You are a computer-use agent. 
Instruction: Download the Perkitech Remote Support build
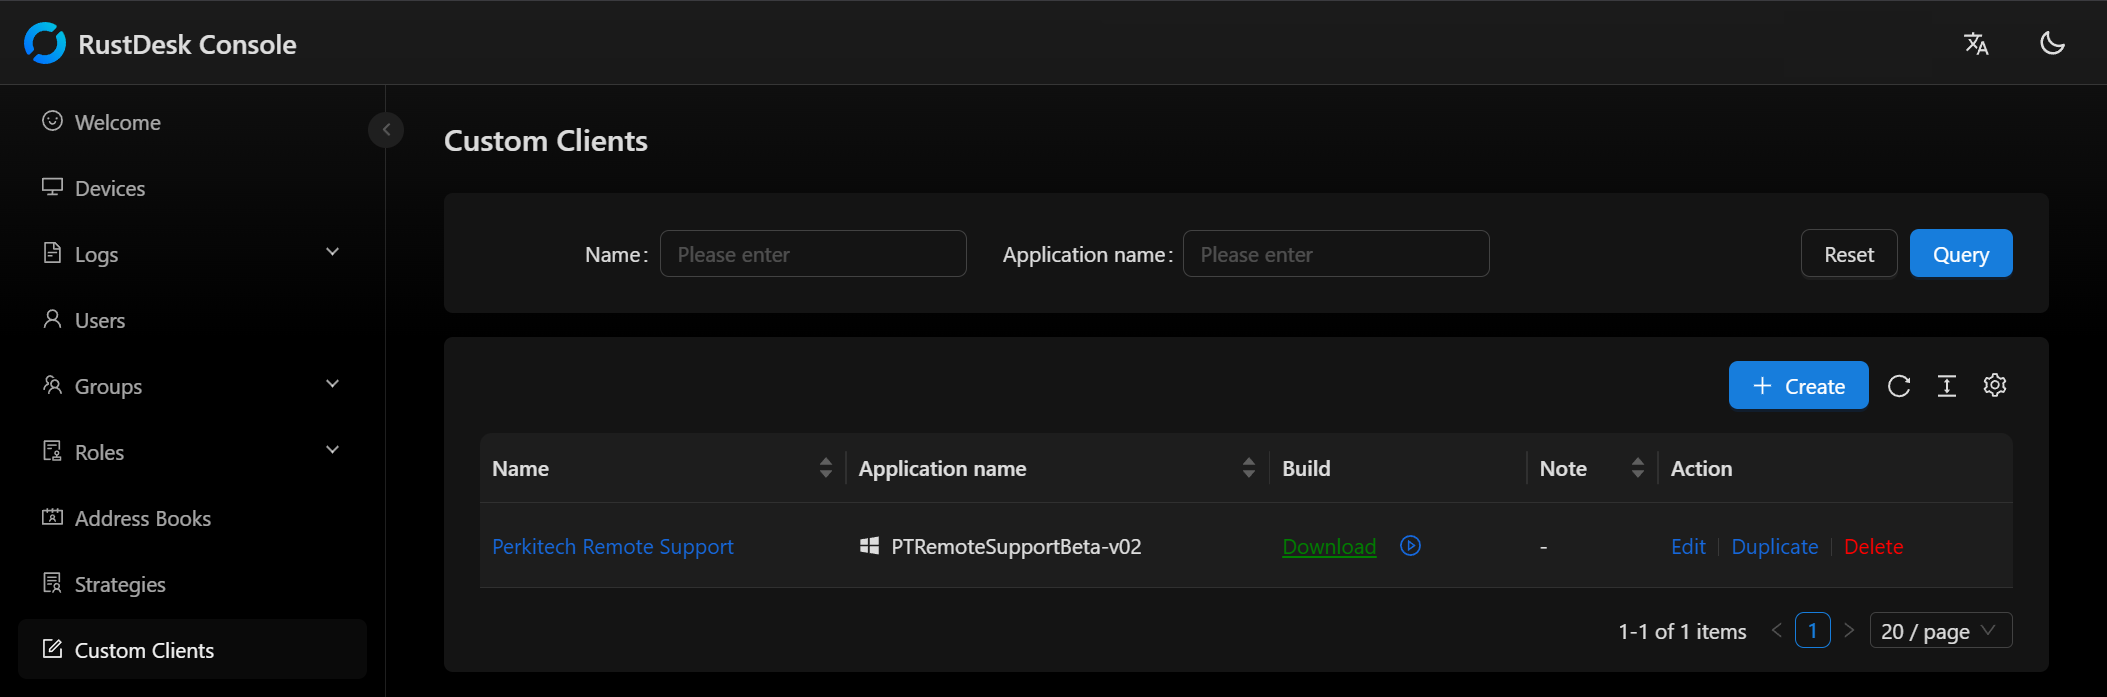tap(1329, 547)
